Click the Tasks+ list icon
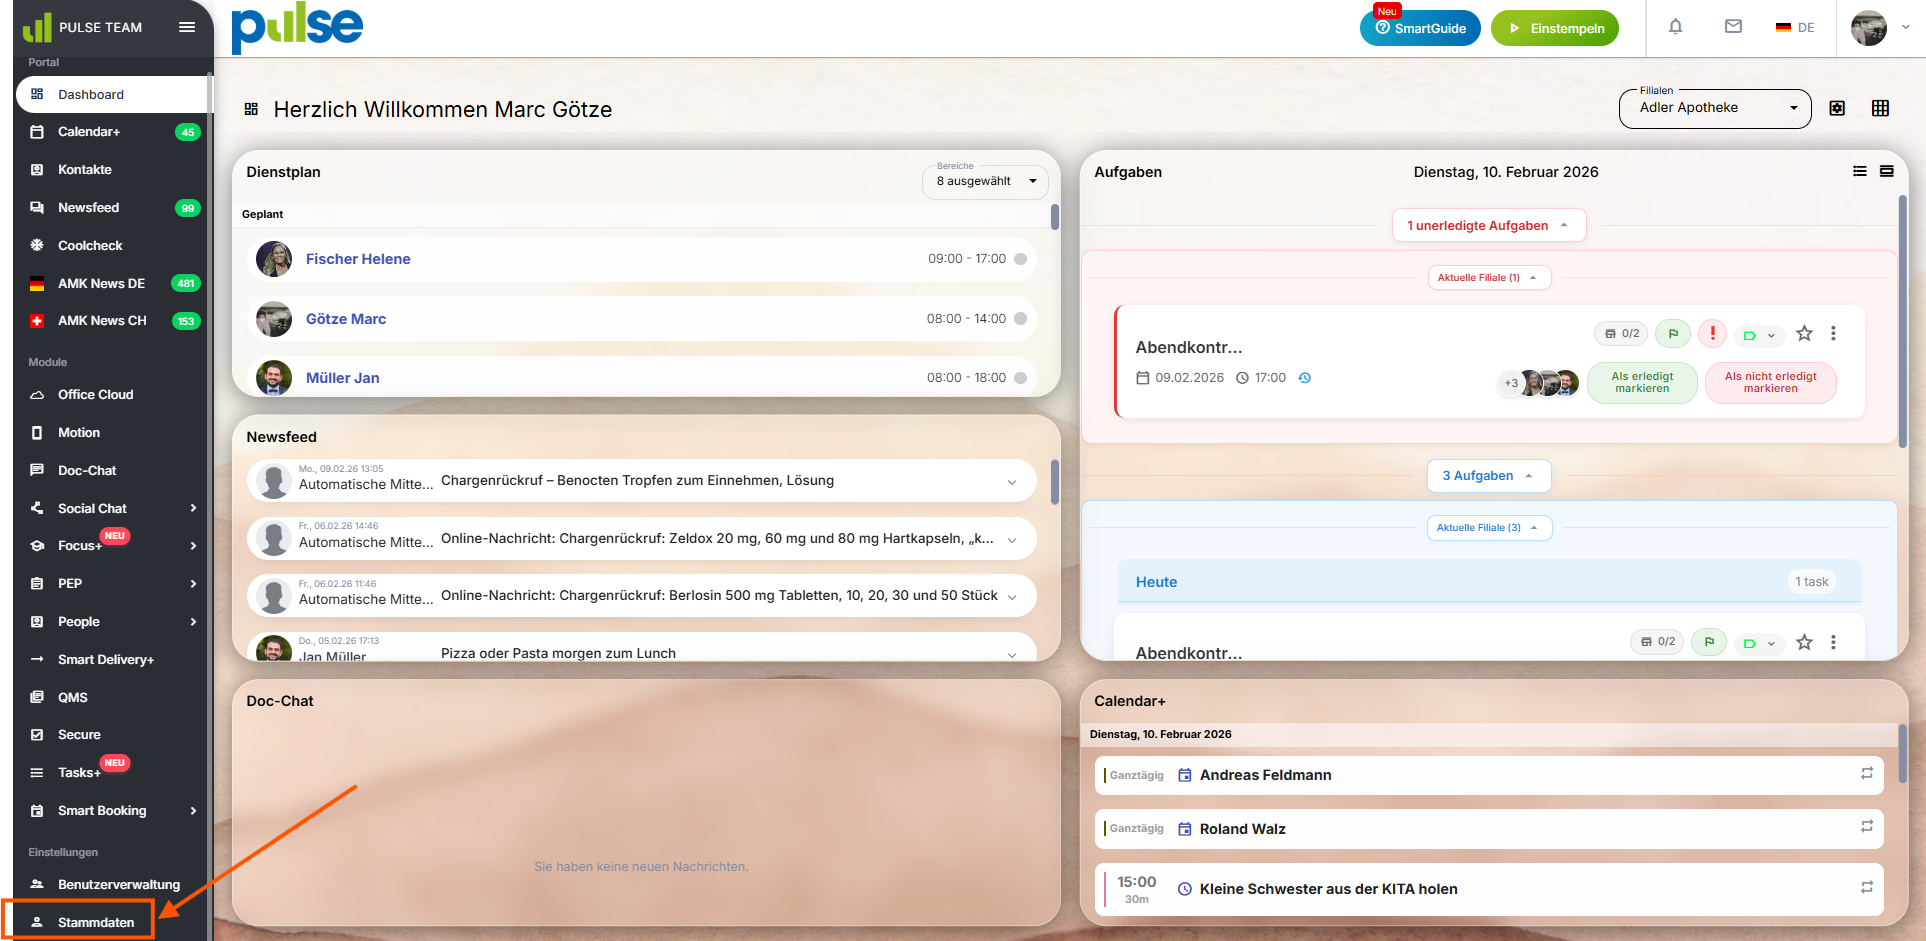This screenshot has width=1926, height=941. point(37,773)
